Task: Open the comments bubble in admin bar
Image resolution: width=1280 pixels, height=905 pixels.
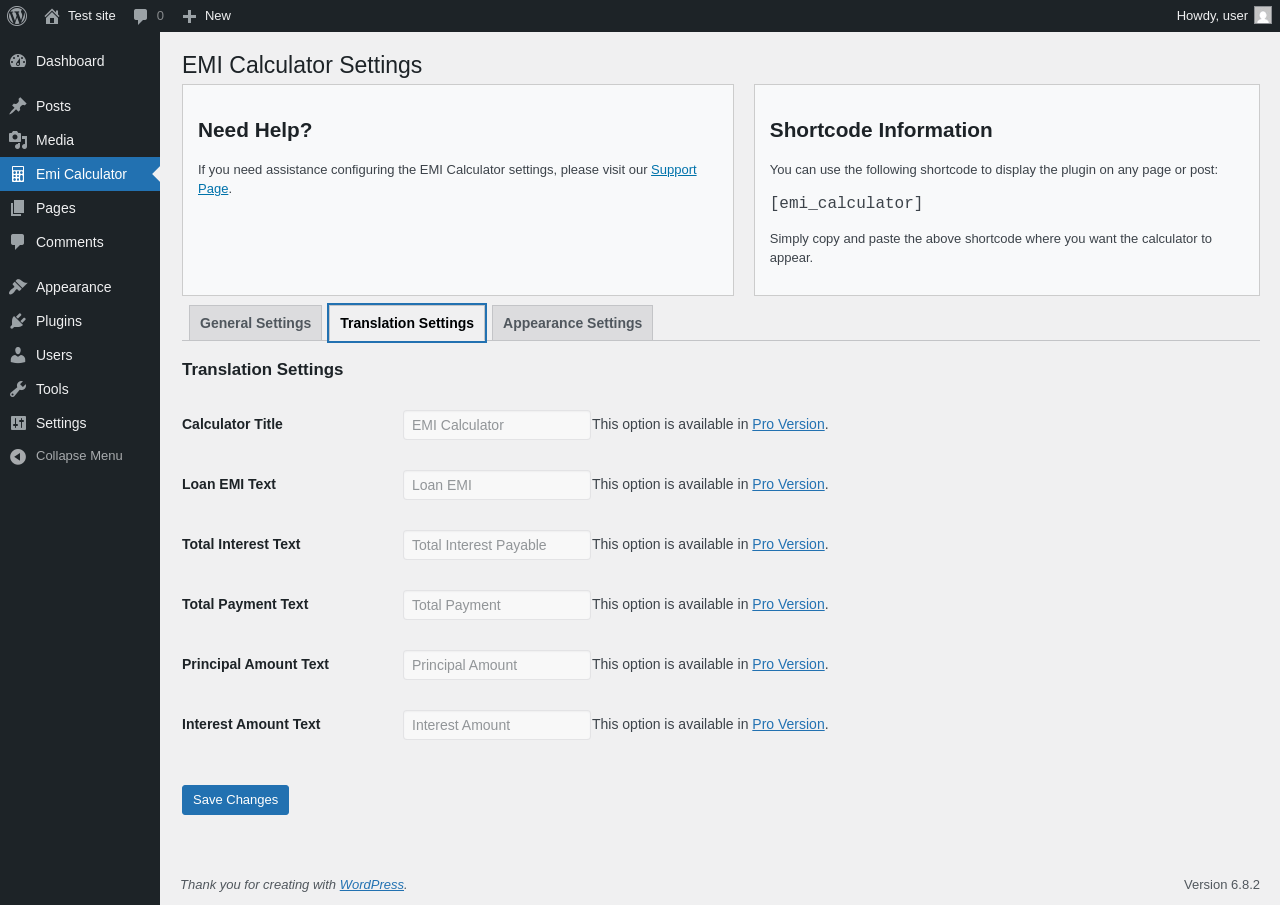Action: point(141,16)
